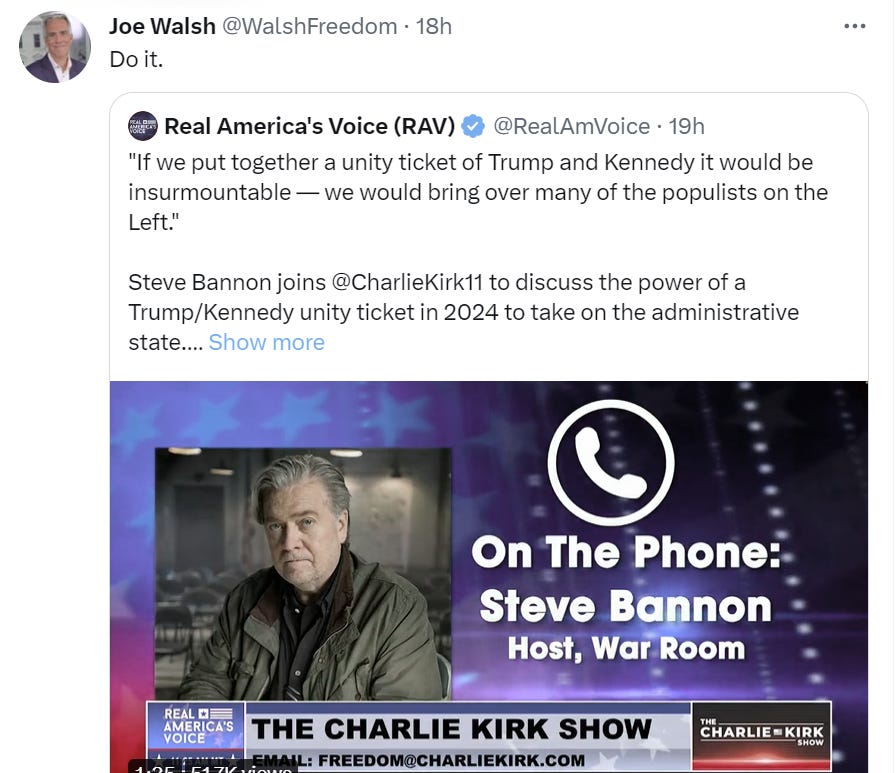
Task: Play the Steve Bannon video thumbnail
Action: [x=489, y=577]
